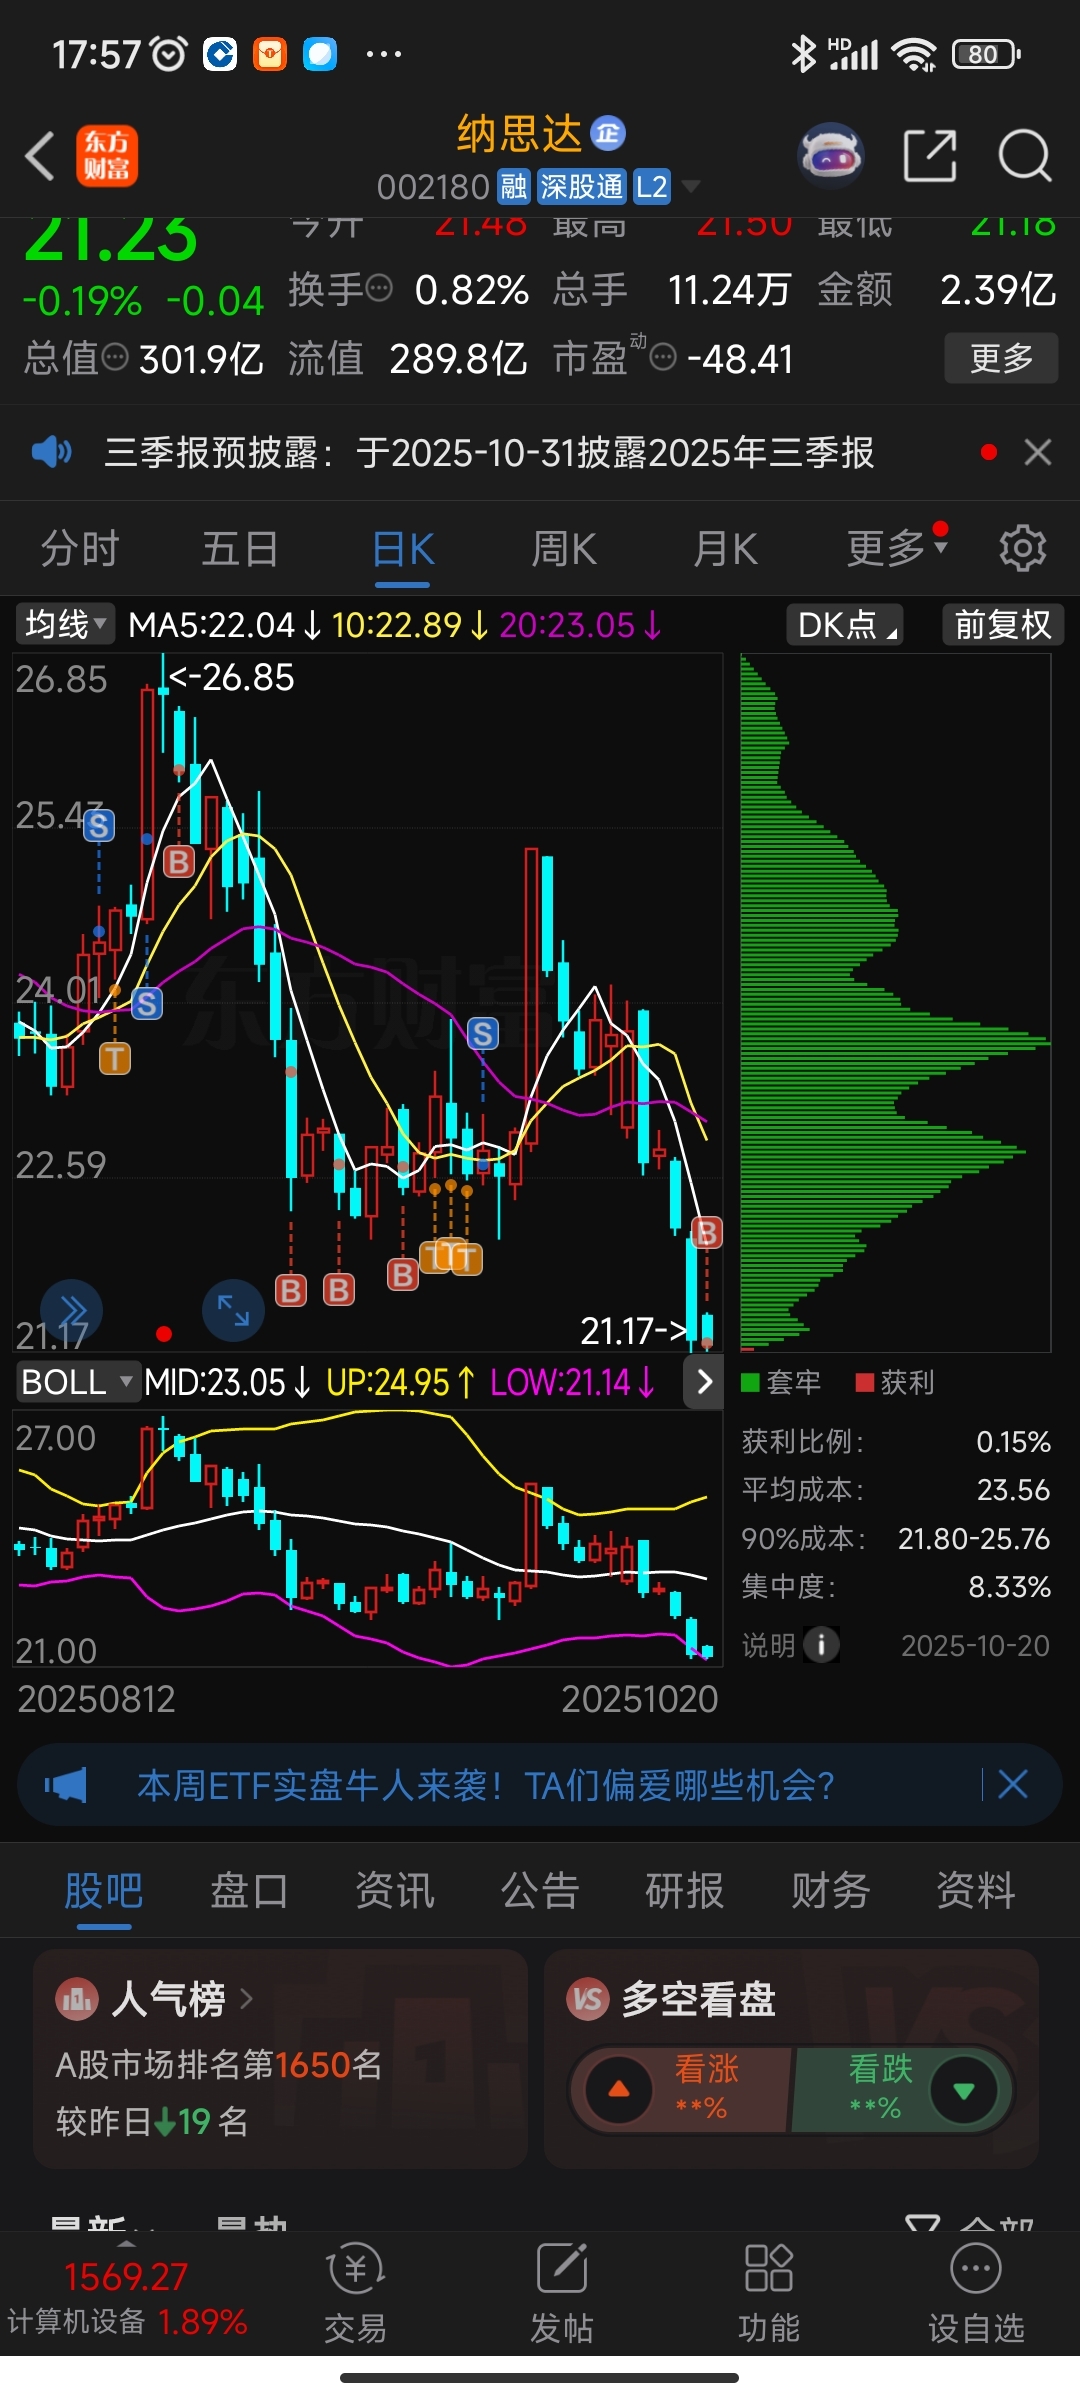The image size is (1080, 2400).
Task: Tap the 深股通 tag
Action: point(581,186)
